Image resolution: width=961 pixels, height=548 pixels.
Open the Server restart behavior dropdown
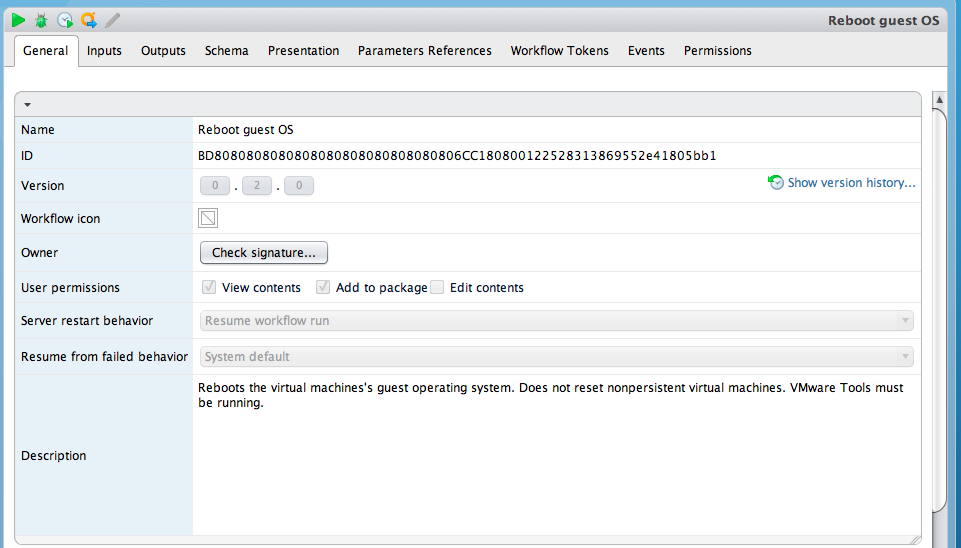coord(557,321)
